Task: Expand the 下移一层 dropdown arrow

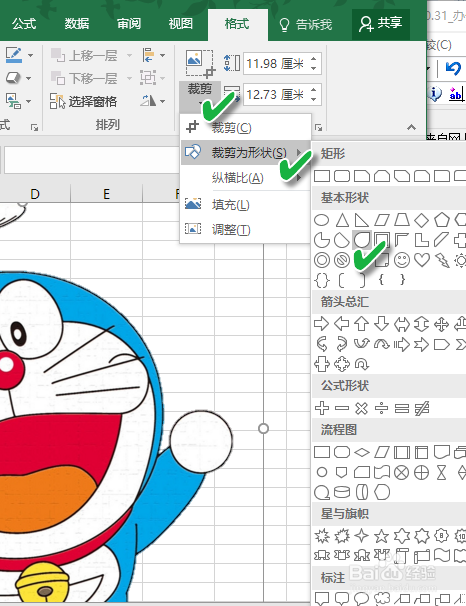Action: [129, 78]
